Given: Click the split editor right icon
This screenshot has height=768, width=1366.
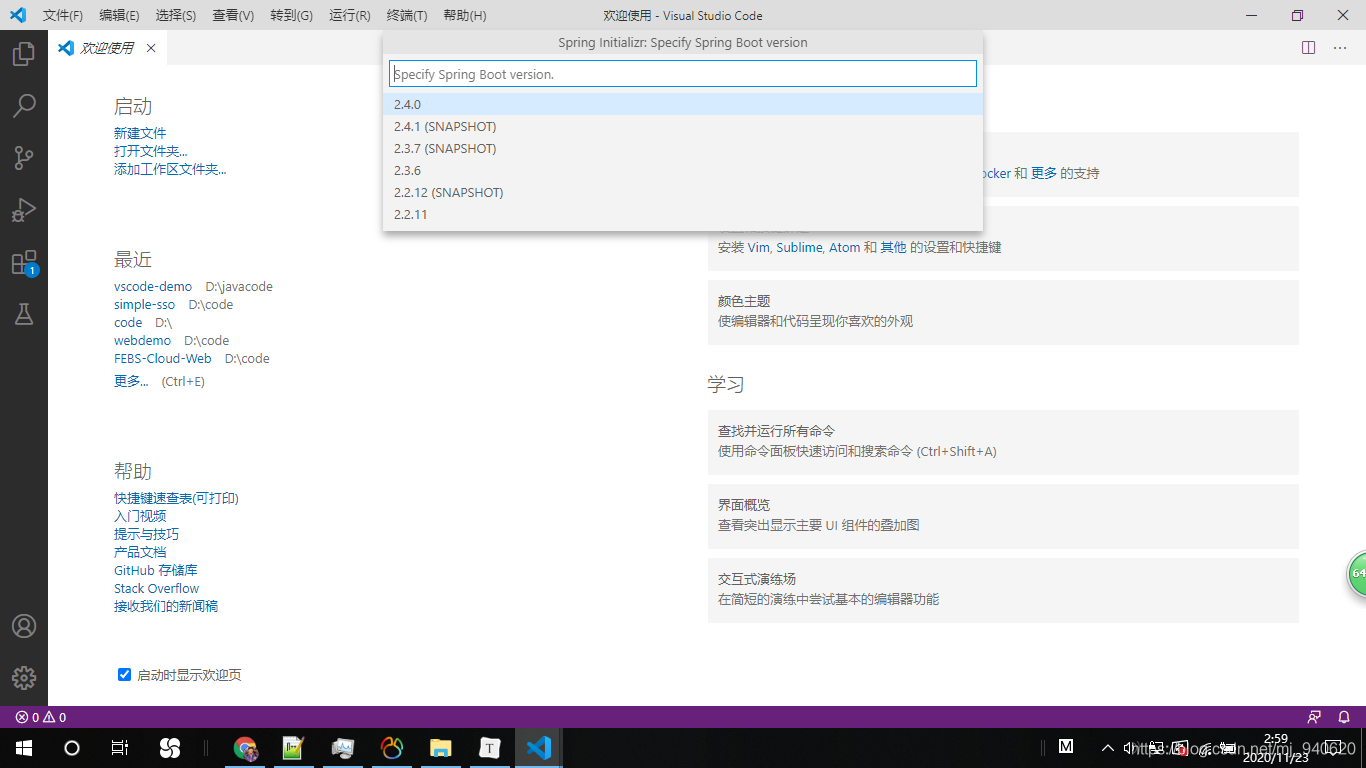Looking at the screenshot, I should click(1308, 48).
